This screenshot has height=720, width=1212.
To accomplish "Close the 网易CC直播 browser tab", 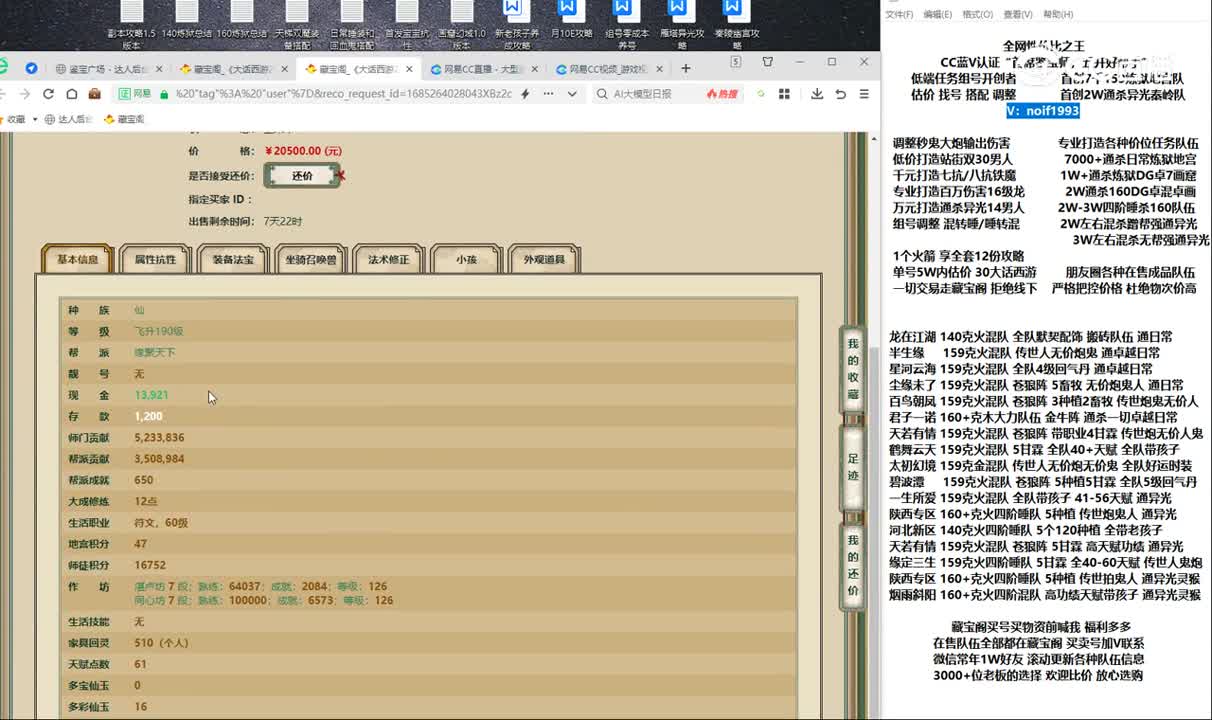I will tap(535, 69).
